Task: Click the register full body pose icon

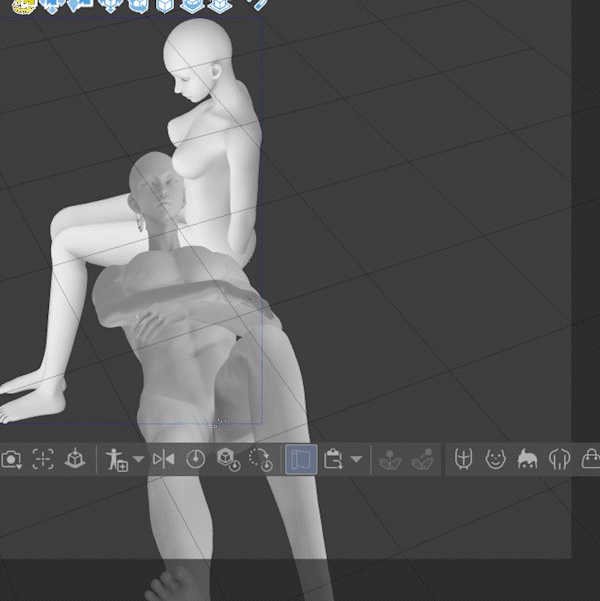Action: point(117,460)
